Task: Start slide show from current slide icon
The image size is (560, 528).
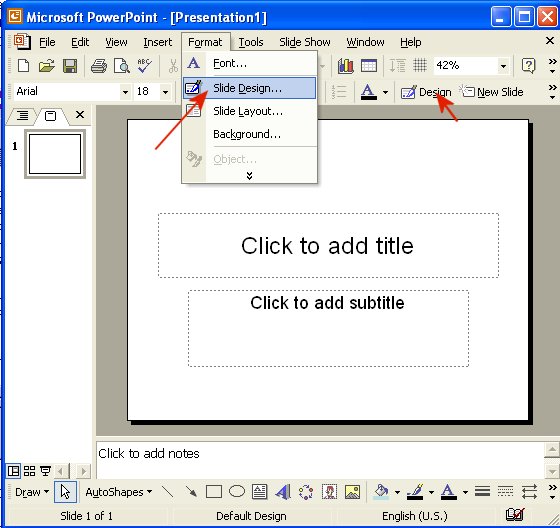Action: tap(45, 471)
